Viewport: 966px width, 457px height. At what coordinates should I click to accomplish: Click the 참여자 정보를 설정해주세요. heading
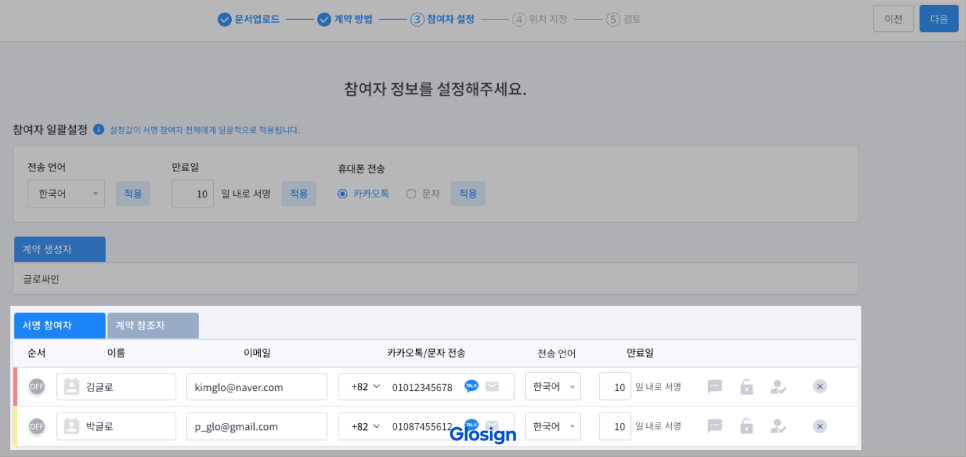pyautogui.click(x=436, y=89)
